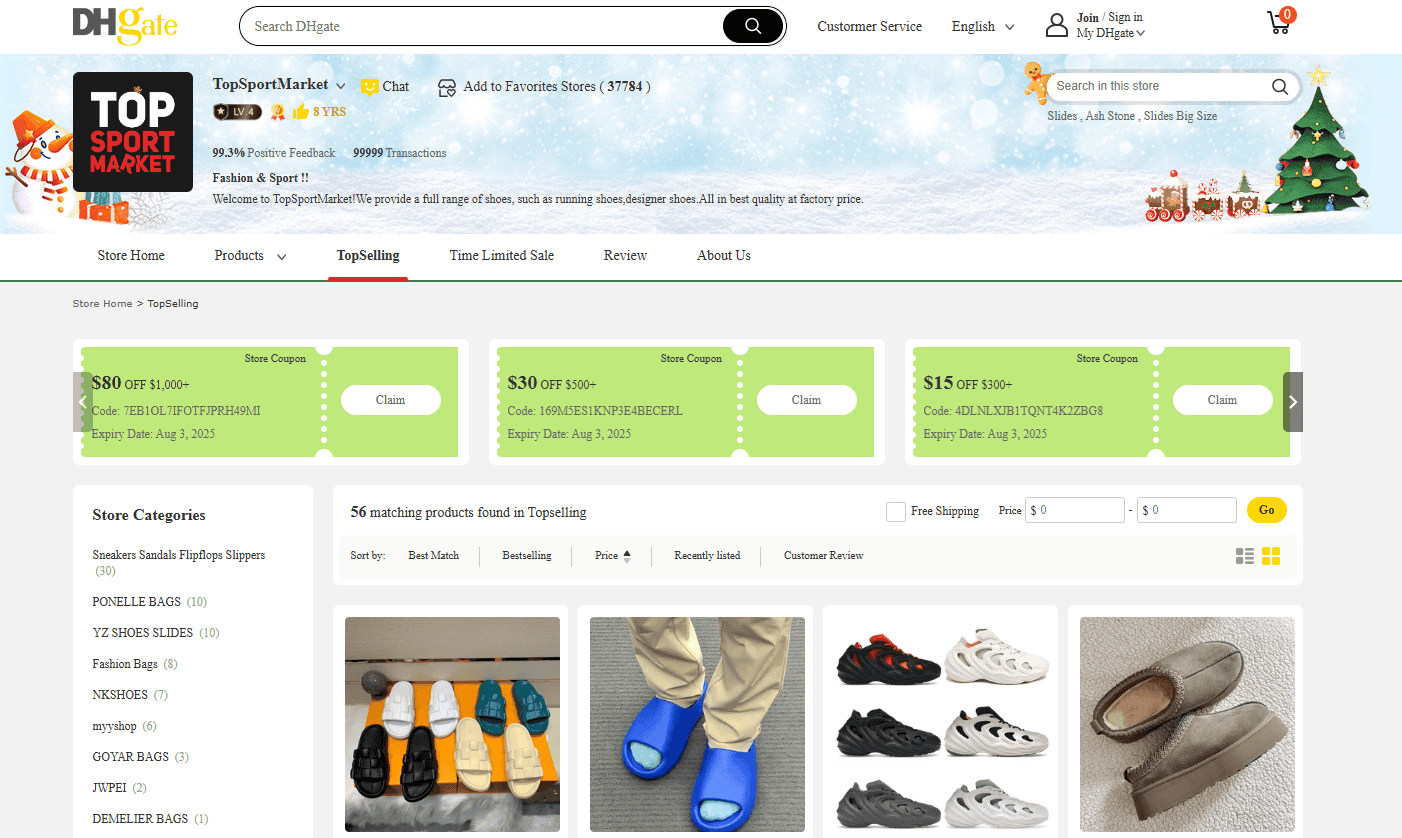Click the search magnifier in the DHgate search bar
Screen dimensions: 1402x838
pos(752,26)
